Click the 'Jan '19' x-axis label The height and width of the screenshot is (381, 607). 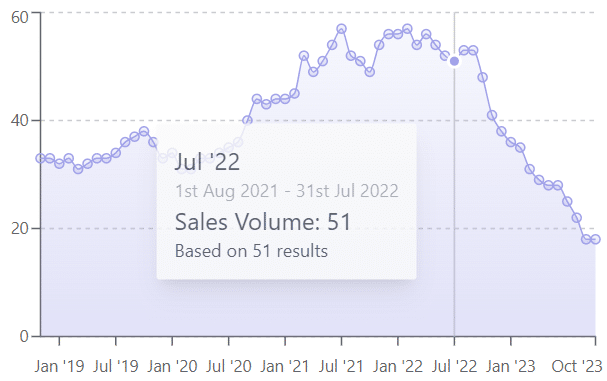point(59,366)
